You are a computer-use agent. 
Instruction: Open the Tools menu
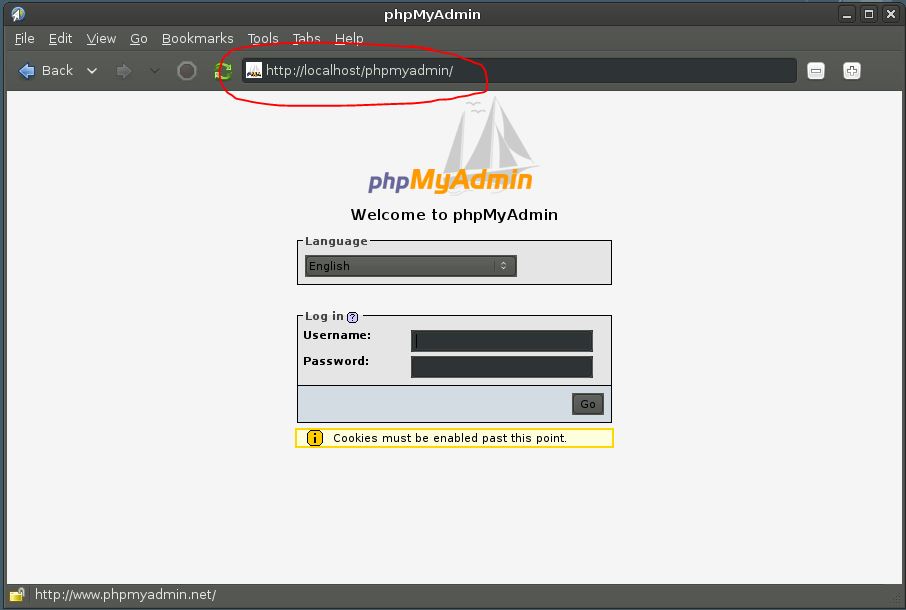coord(263,39)
